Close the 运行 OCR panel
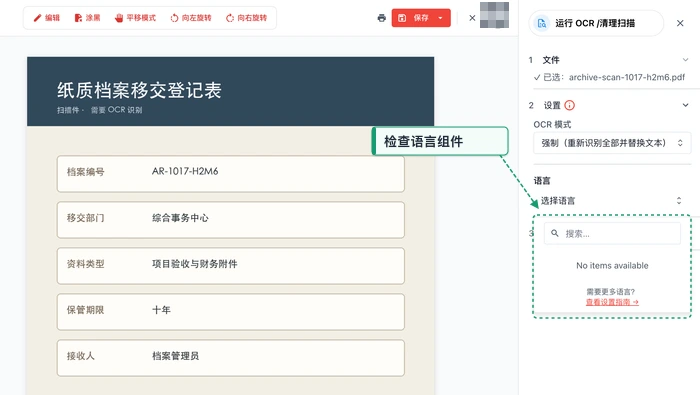 tap(680, 23)
